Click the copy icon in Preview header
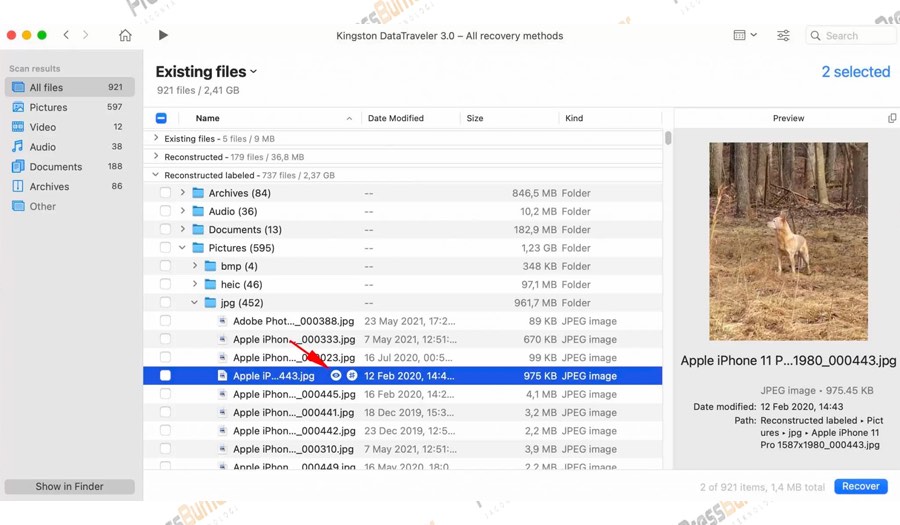 pos(892,118)
